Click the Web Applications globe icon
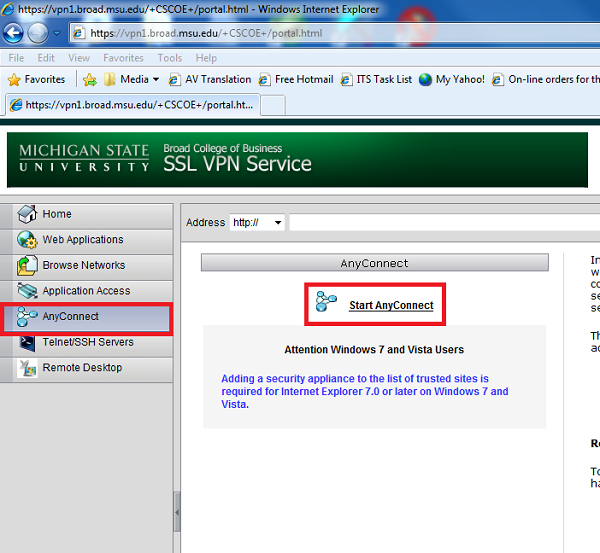This screenshot has height=553, width=600. point(27,240)
